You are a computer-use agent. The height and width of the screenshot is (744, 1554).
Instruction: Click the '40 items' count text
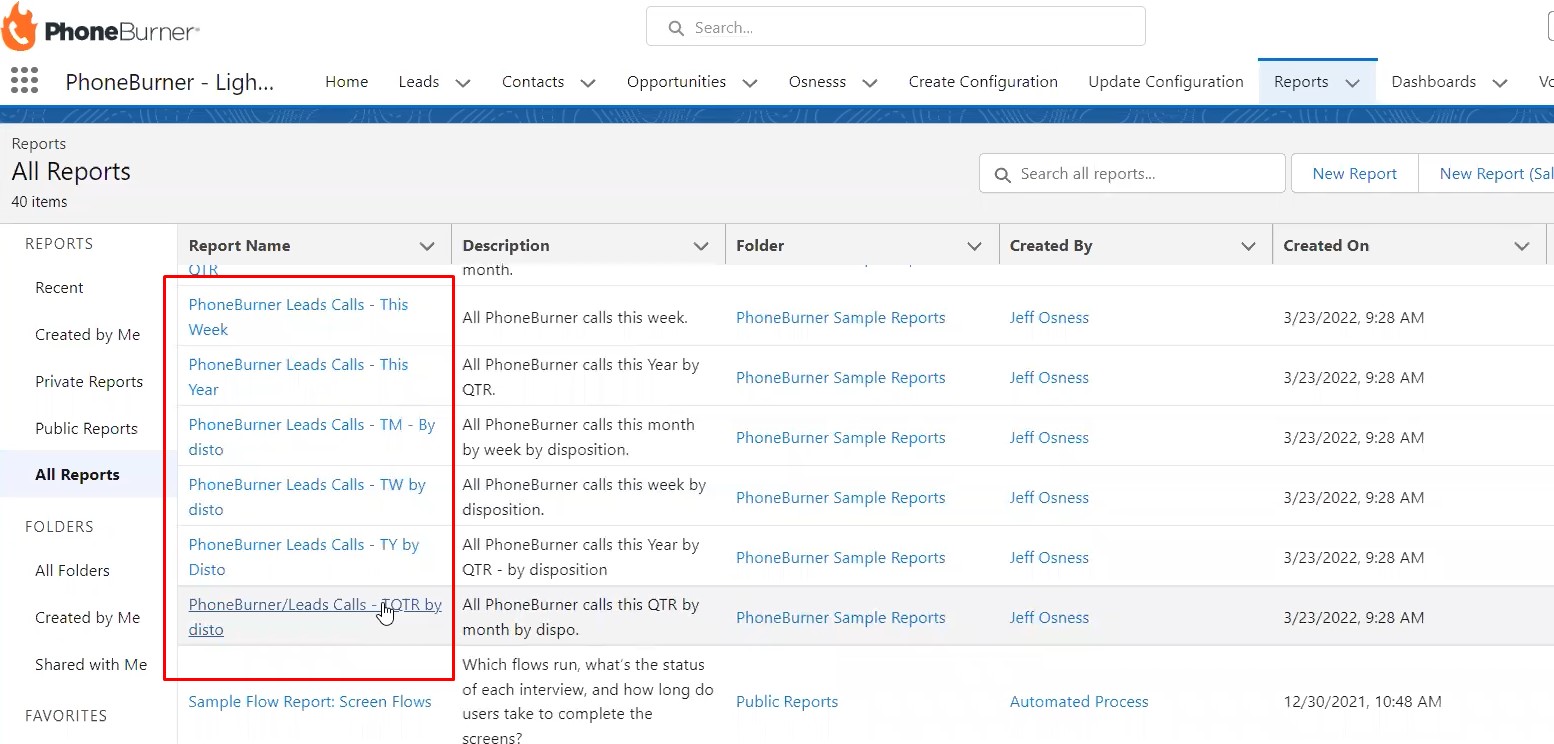pyautogui.click(x=39, y=202)
